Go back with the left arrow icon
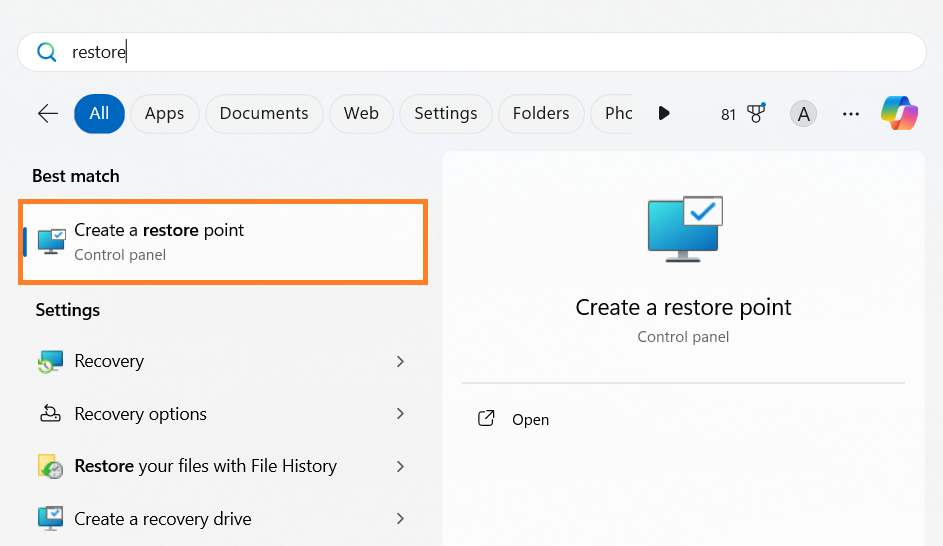This screenshot has width=943, height=546. (x=48, y=114)
